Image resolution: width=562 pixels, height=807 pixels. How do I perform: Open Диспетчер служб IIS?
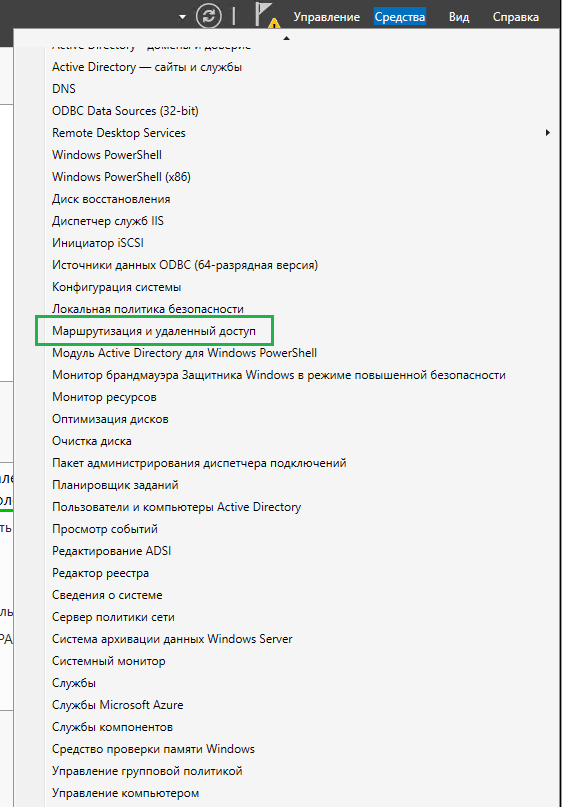pos(108,221)
